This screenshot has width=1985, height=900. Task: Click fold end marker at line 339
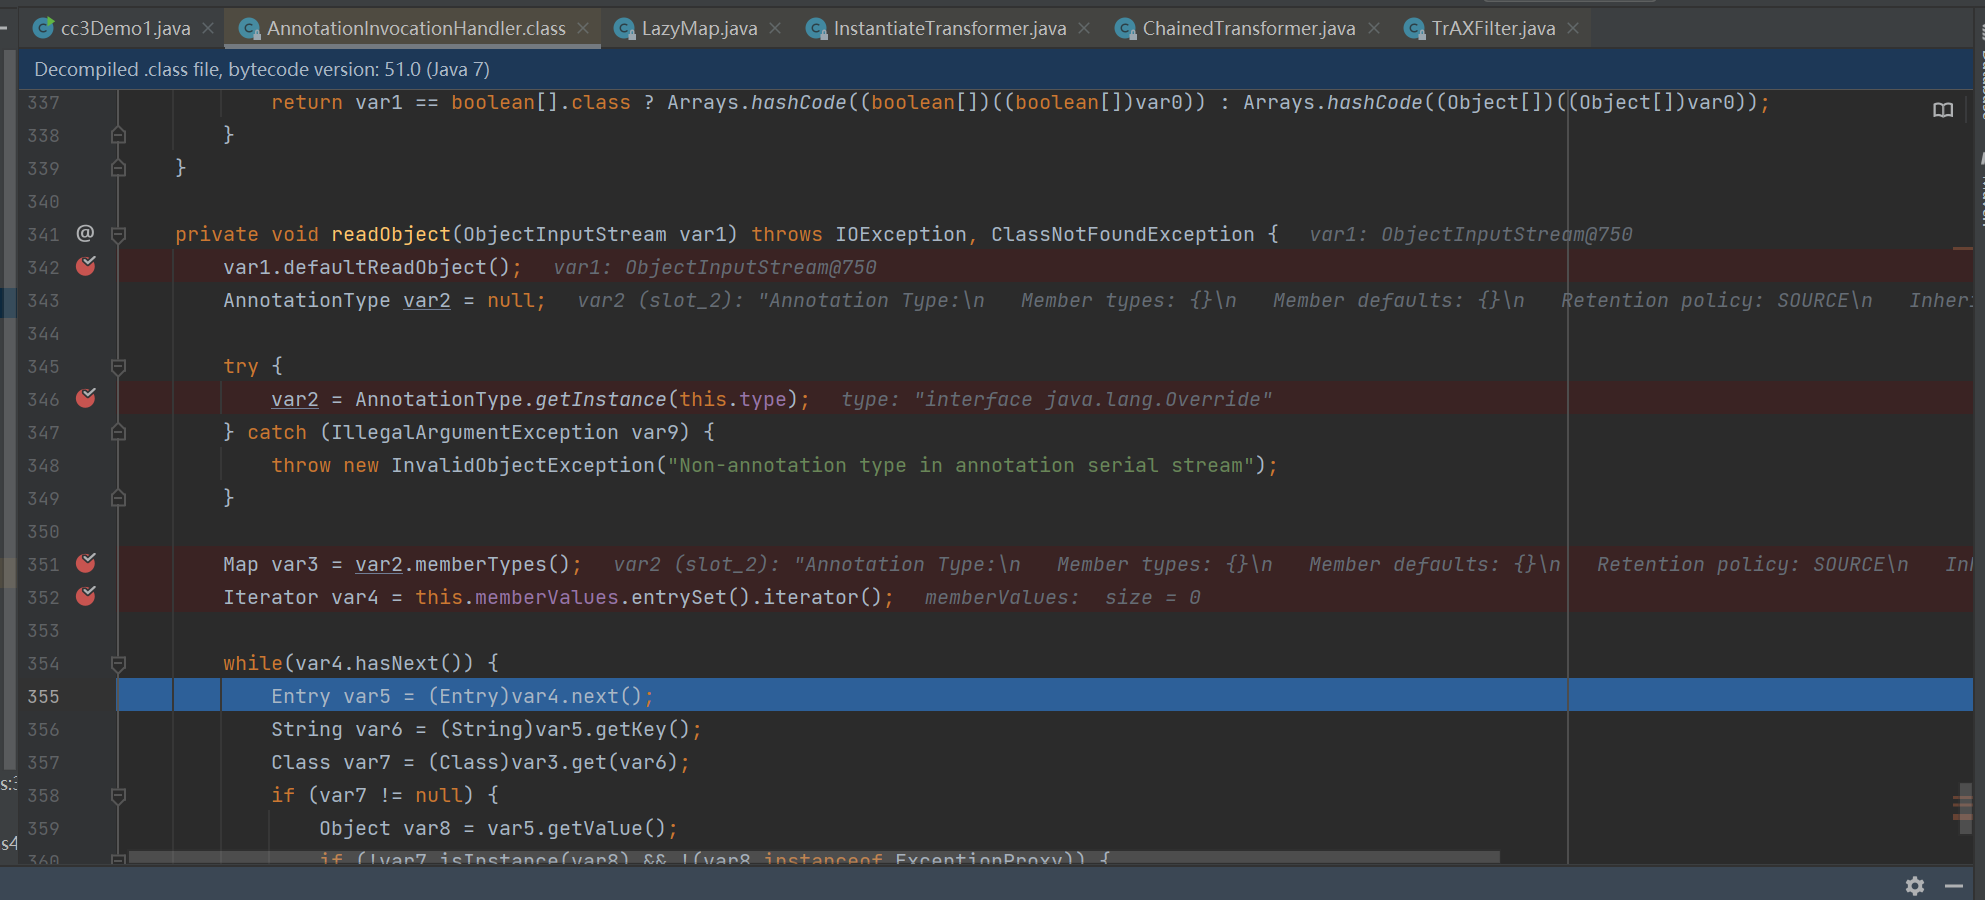[x=118, y=168]
